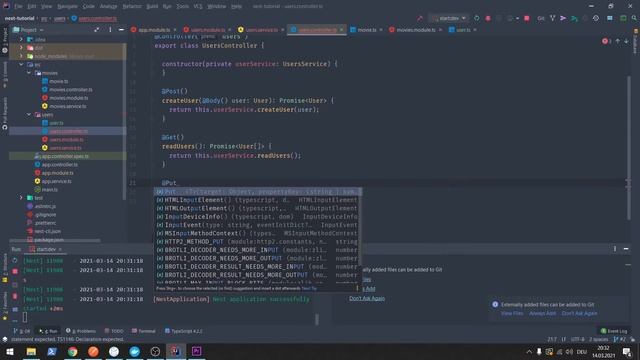
Task: Click the red error indicator in editor
Action: (606, 41)
